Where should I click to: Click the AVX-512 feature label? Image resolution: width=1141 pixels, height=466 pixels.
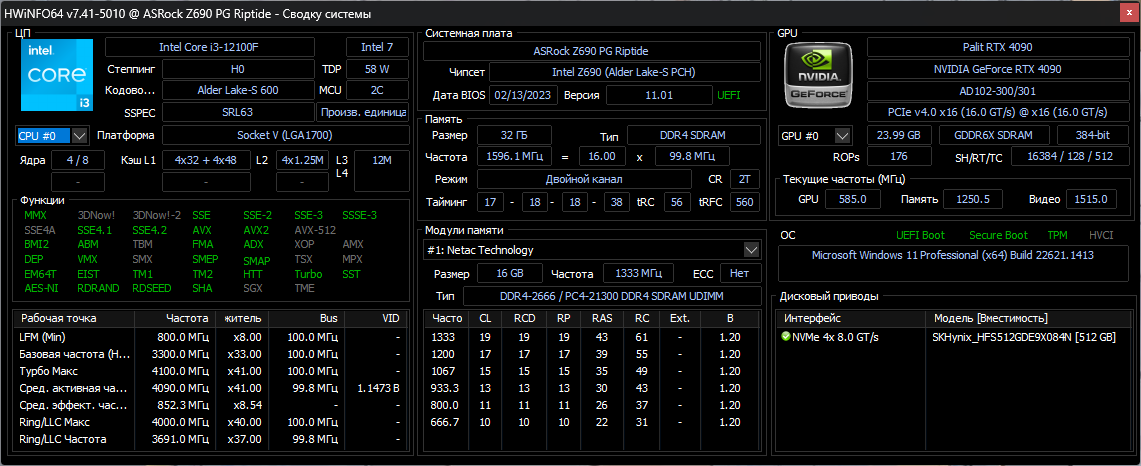coord(314,230)
